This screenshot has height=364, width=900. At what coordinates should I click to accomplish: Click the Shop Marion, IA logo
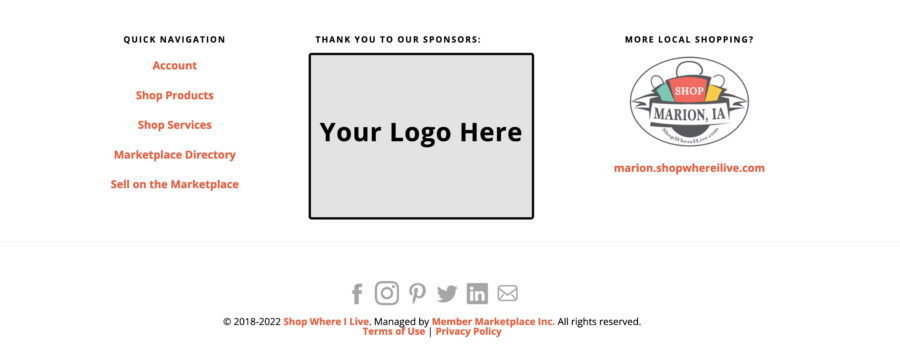click(x=689, y=101)
